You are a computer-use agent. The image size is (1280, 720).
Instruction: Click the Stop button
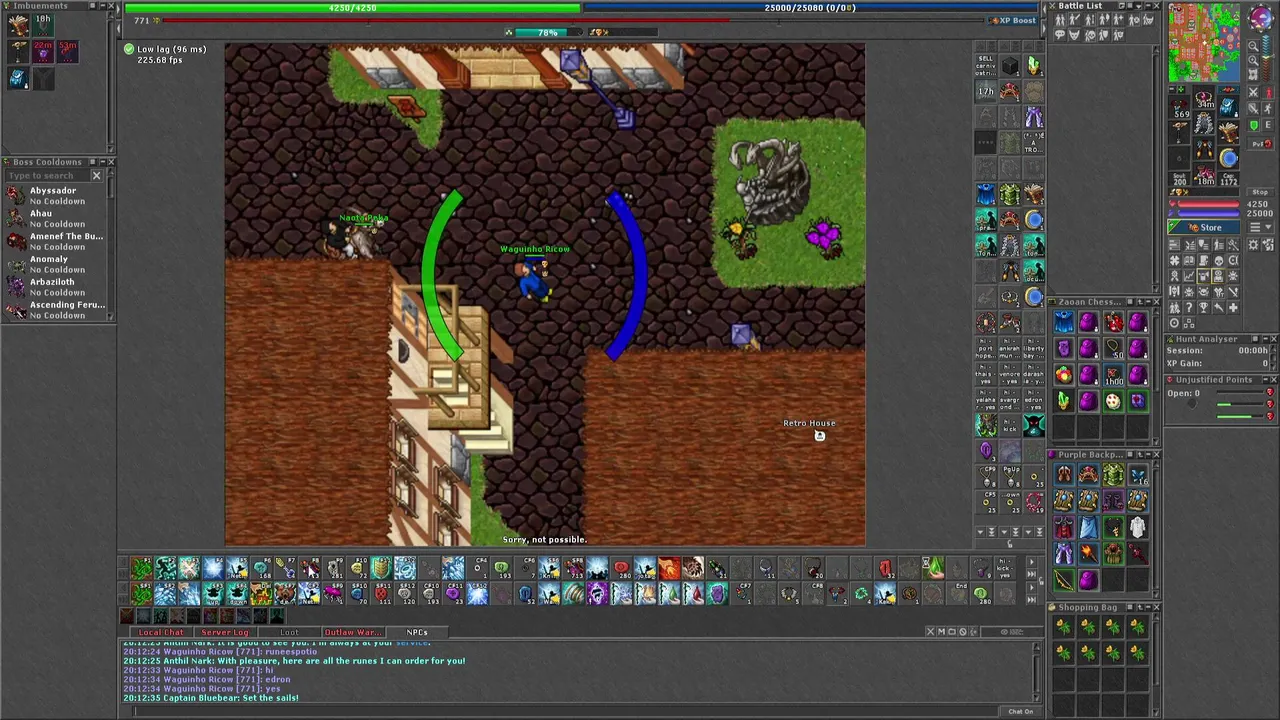coord(1260,192)
